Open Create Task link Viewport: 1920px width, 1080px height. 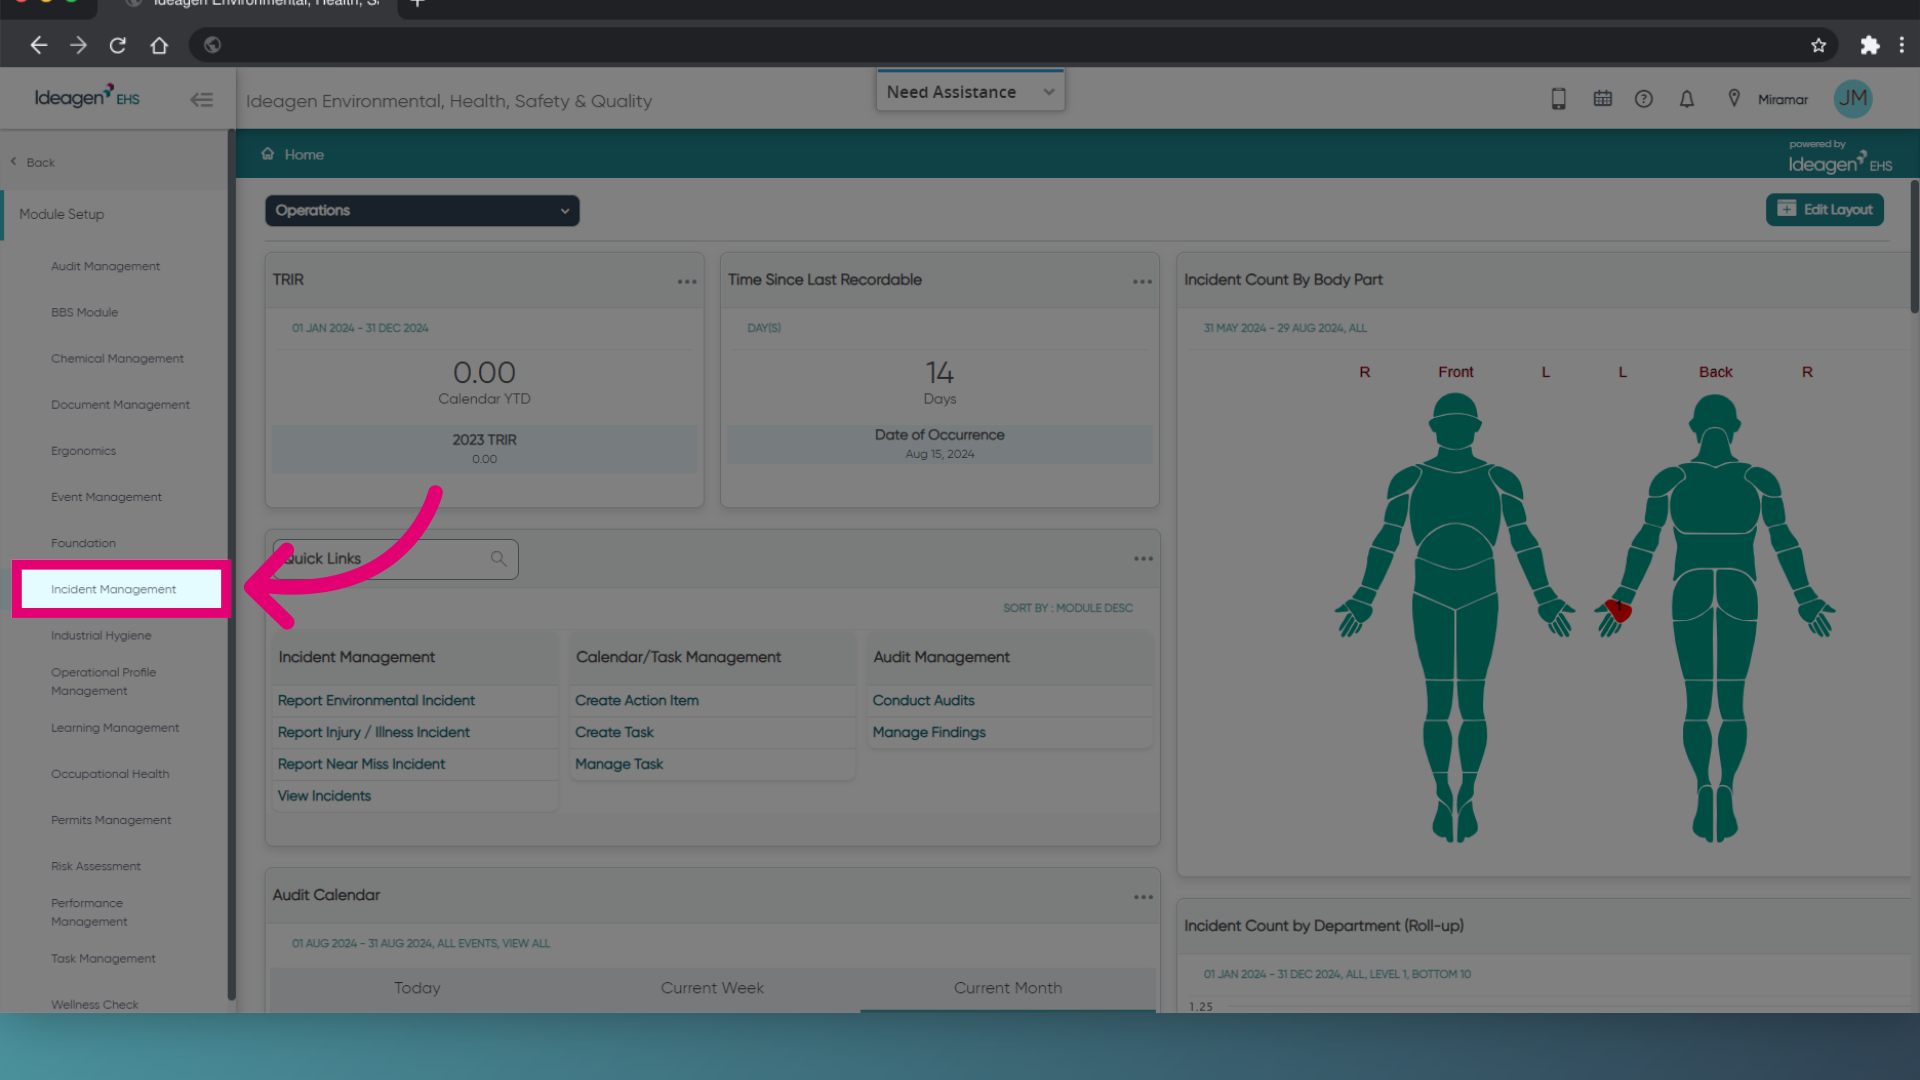pyautogui.click(x=614, y=732)
